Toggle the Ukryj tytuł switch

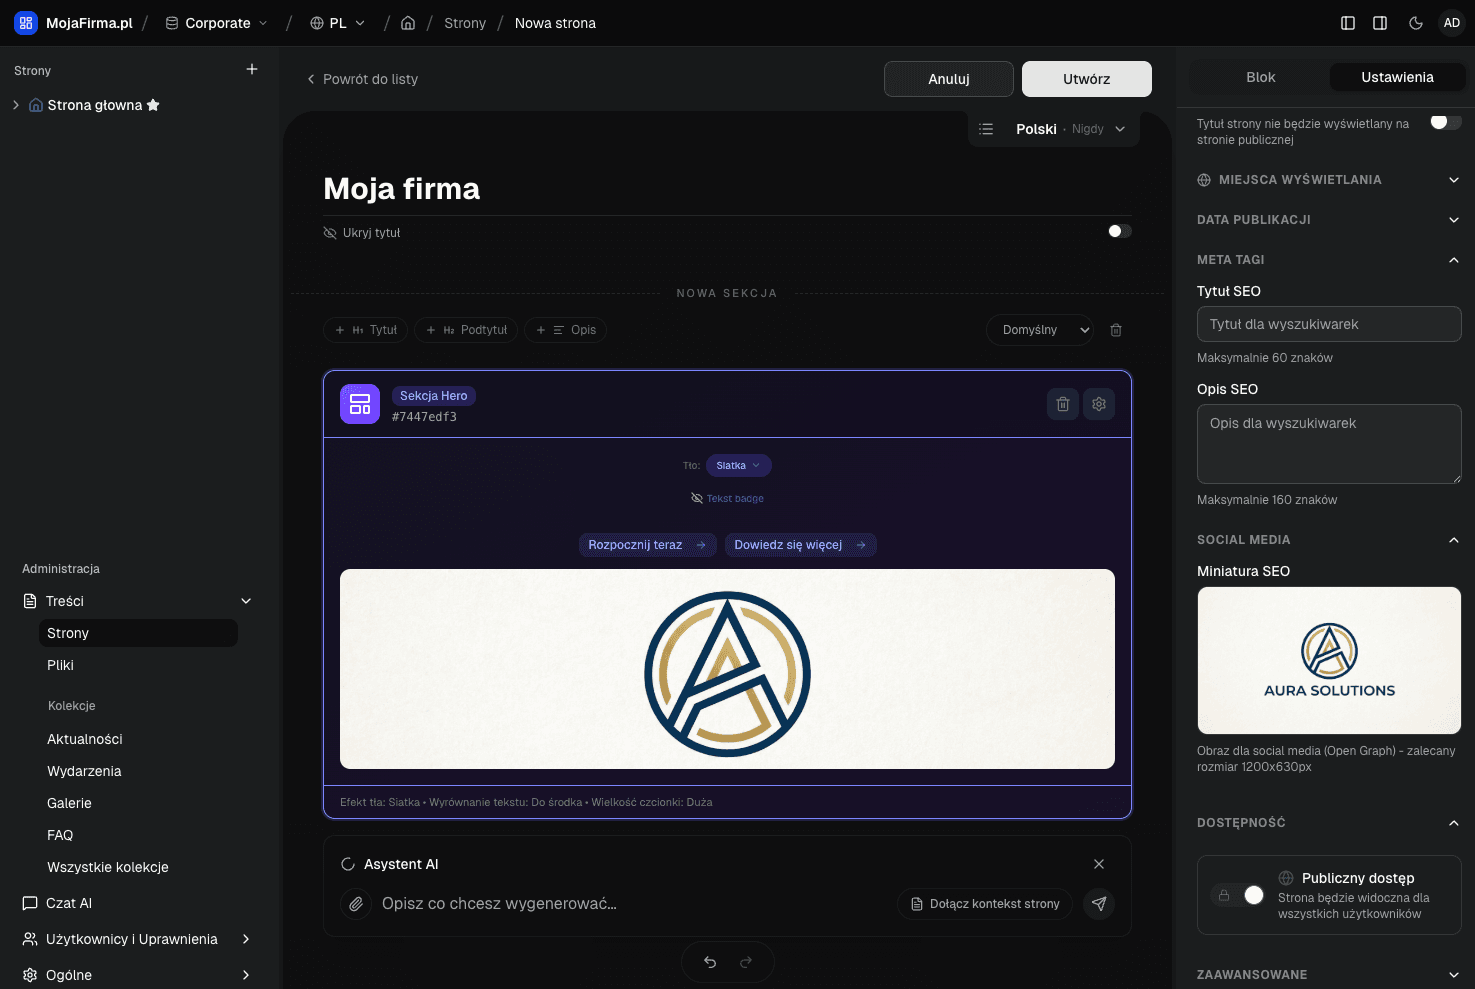[1120, 231]
